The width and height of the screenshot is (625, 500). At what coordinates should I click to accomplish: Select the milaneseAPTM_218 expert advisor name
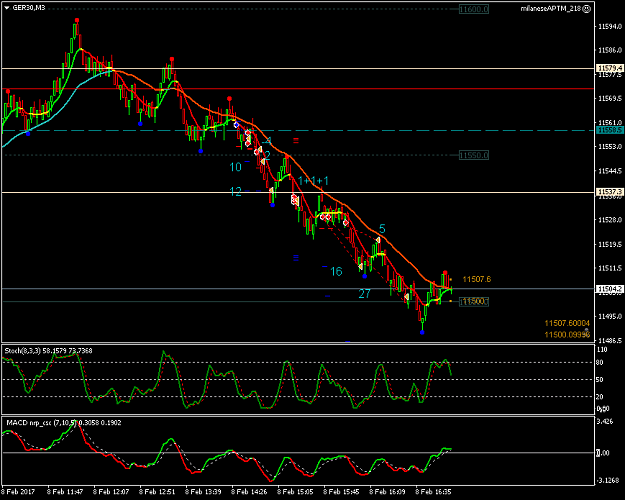pos(550,9)
